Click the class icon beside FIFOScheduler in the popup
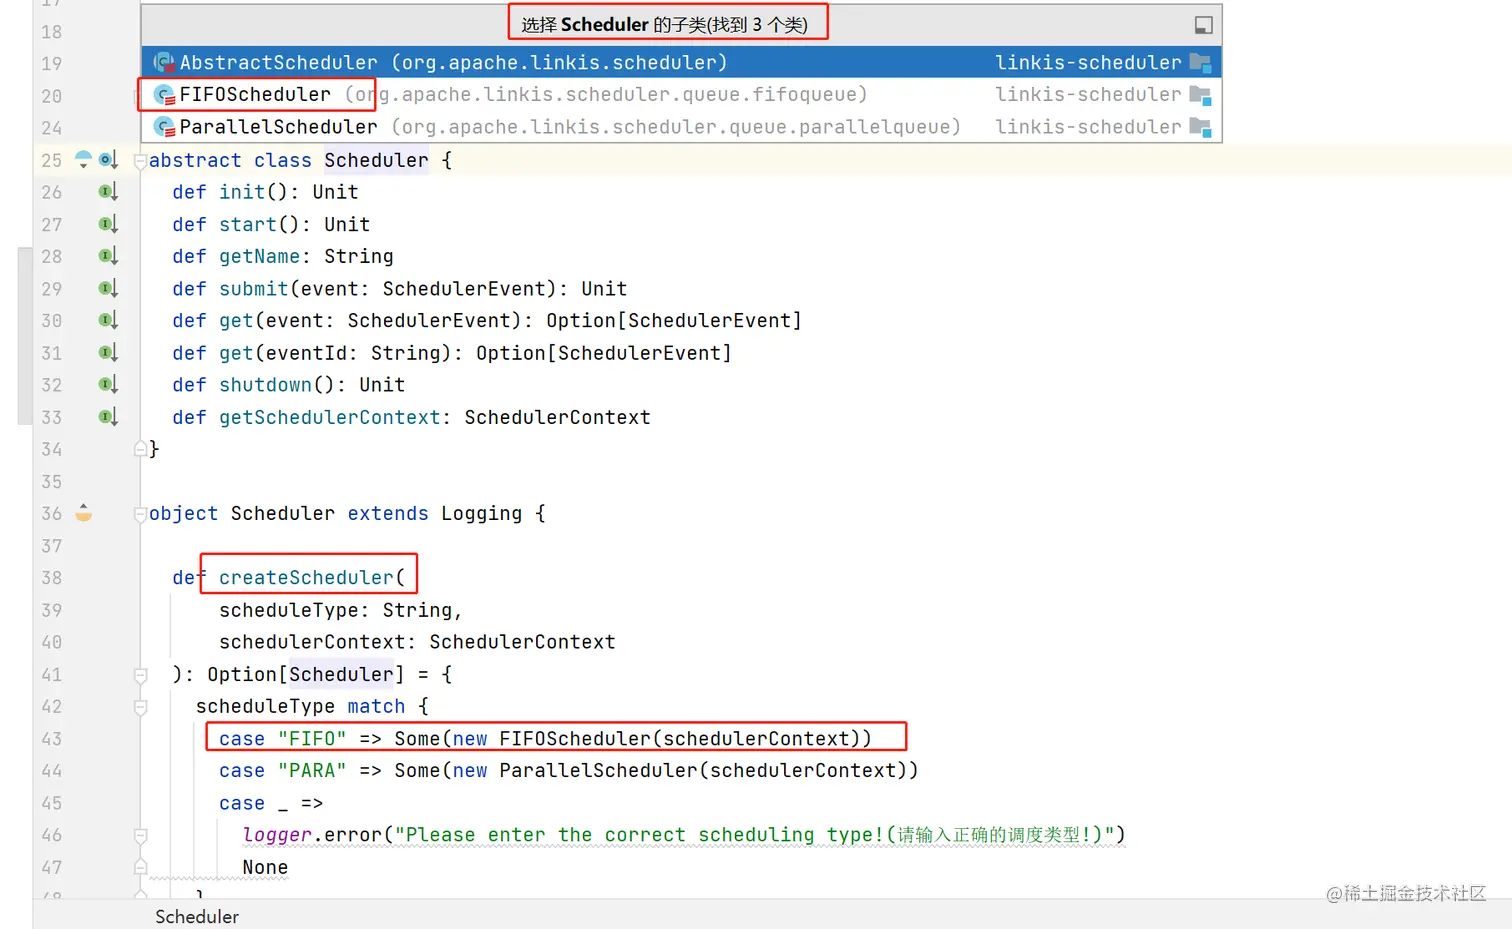 [164, 95]
